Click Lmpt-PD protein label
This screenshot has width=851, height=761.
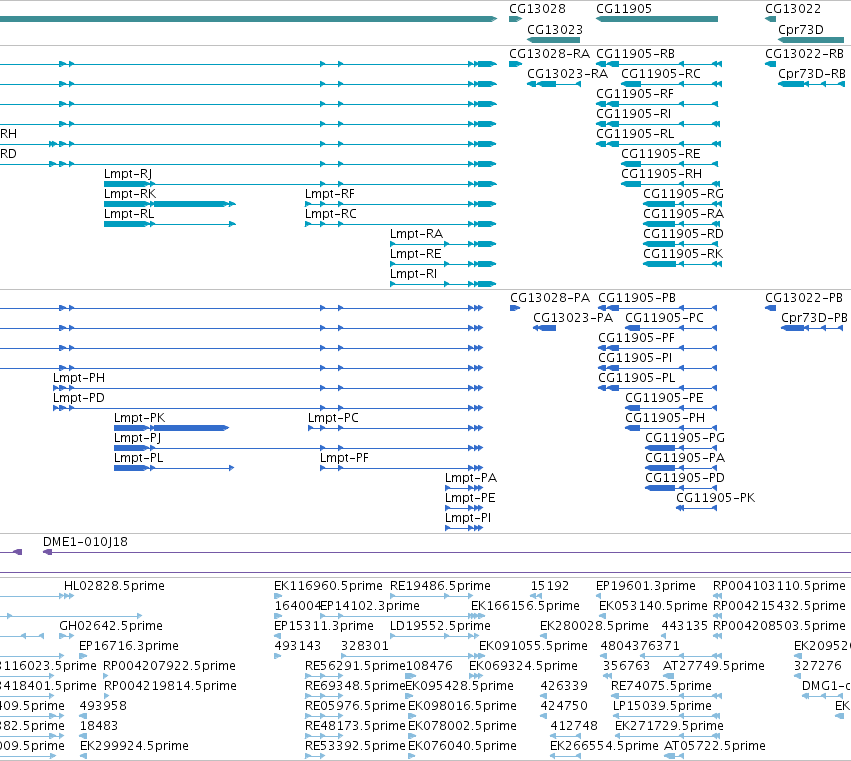coord(79,398)
